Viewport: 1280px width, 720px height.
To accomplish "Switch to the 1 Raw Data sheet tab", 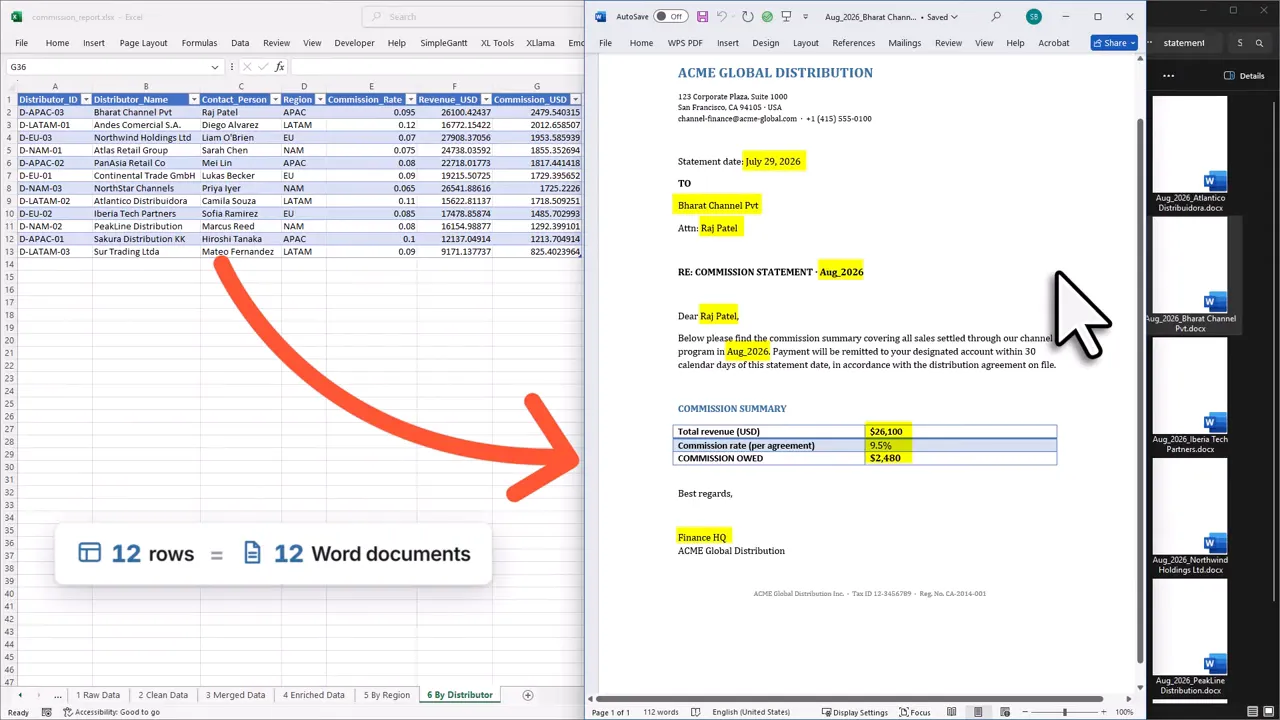I will (98, 695).
